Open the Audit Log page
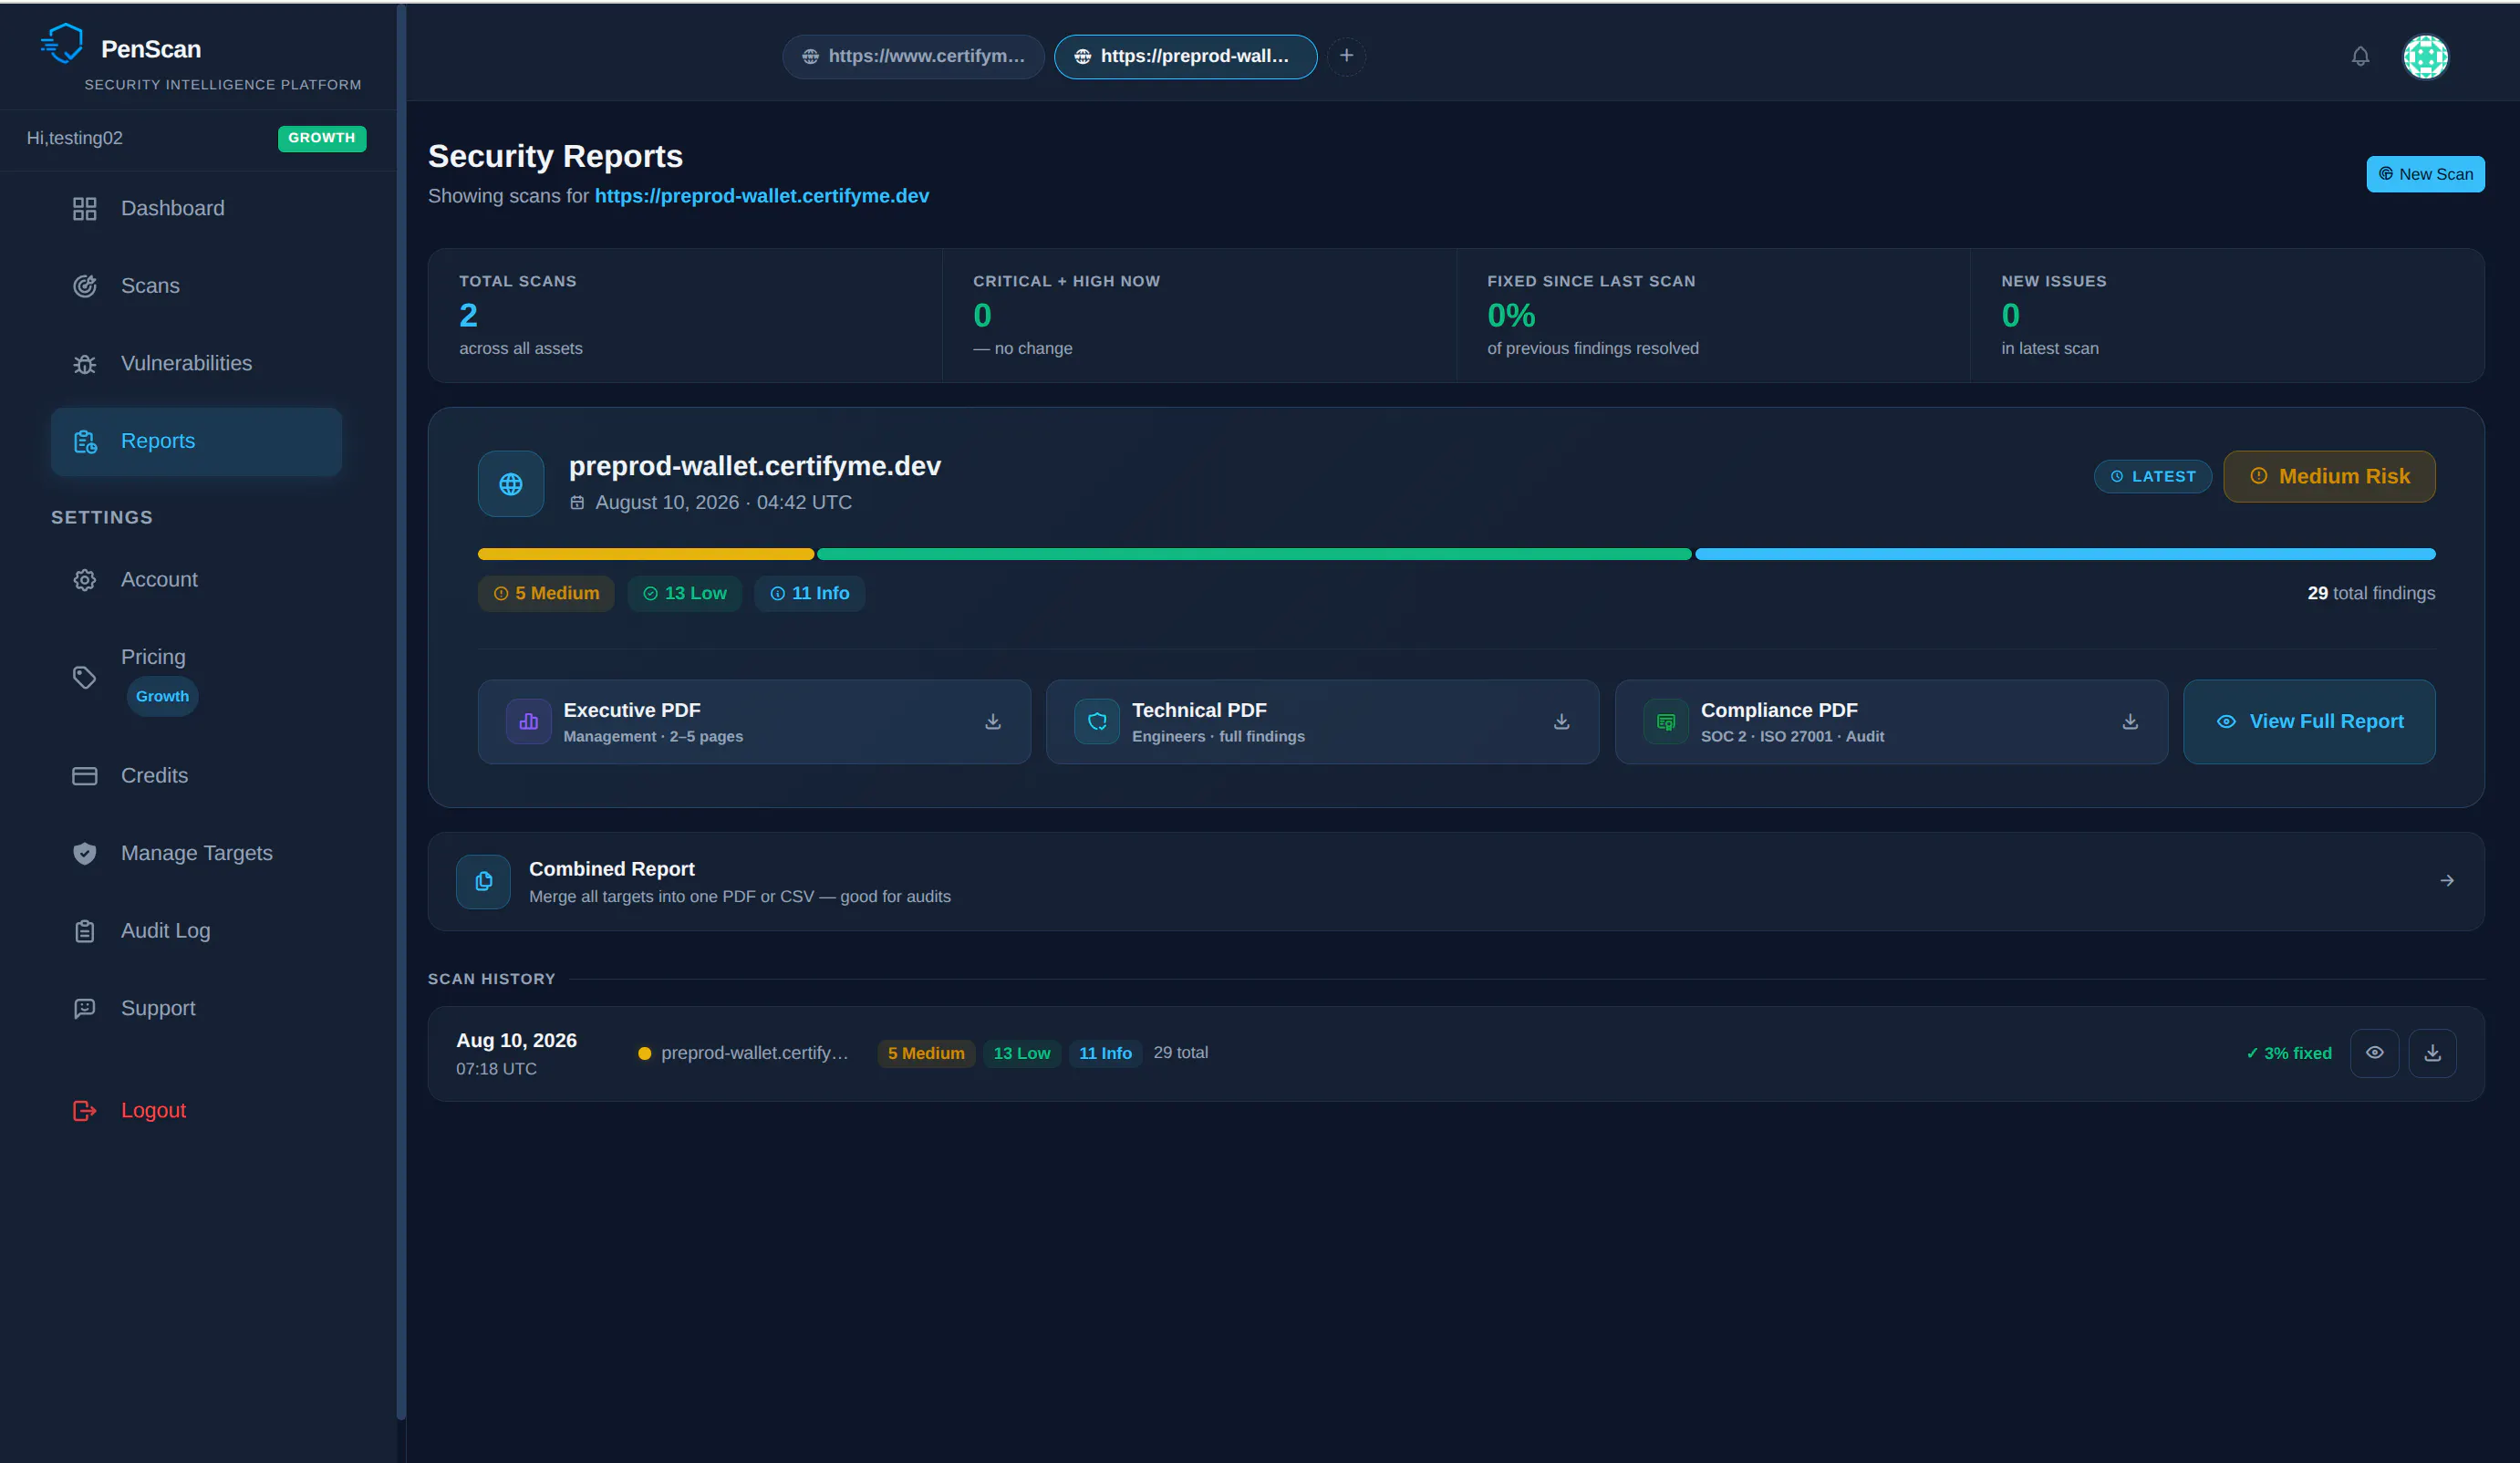The width and height of the screenshot is (2520, 1463). (196, 931)
